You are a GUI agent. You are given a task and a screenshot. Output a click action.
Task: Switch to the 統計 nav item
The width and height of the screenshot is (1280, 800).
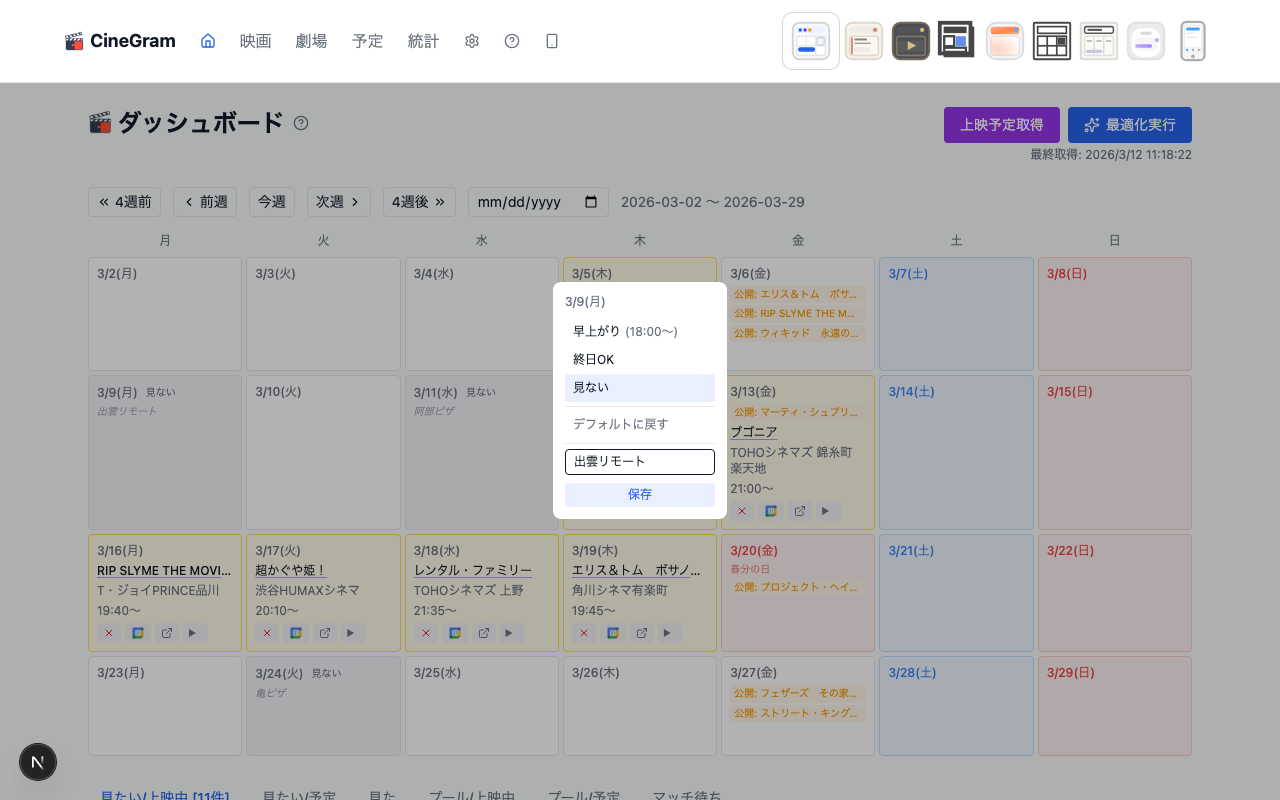click(423, 41)
